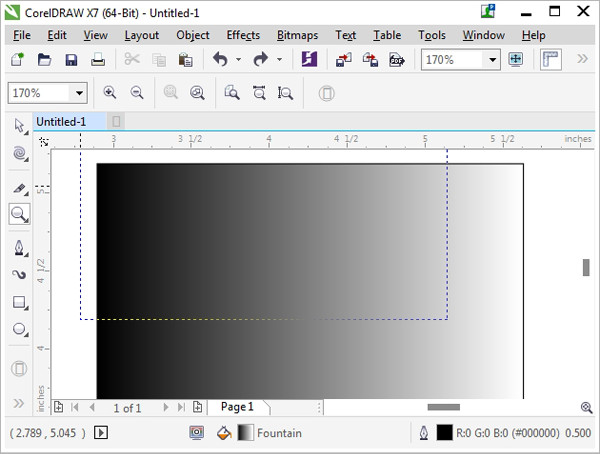
Task: Click the Zoom to selected icon
Action: tap(171, 93)
